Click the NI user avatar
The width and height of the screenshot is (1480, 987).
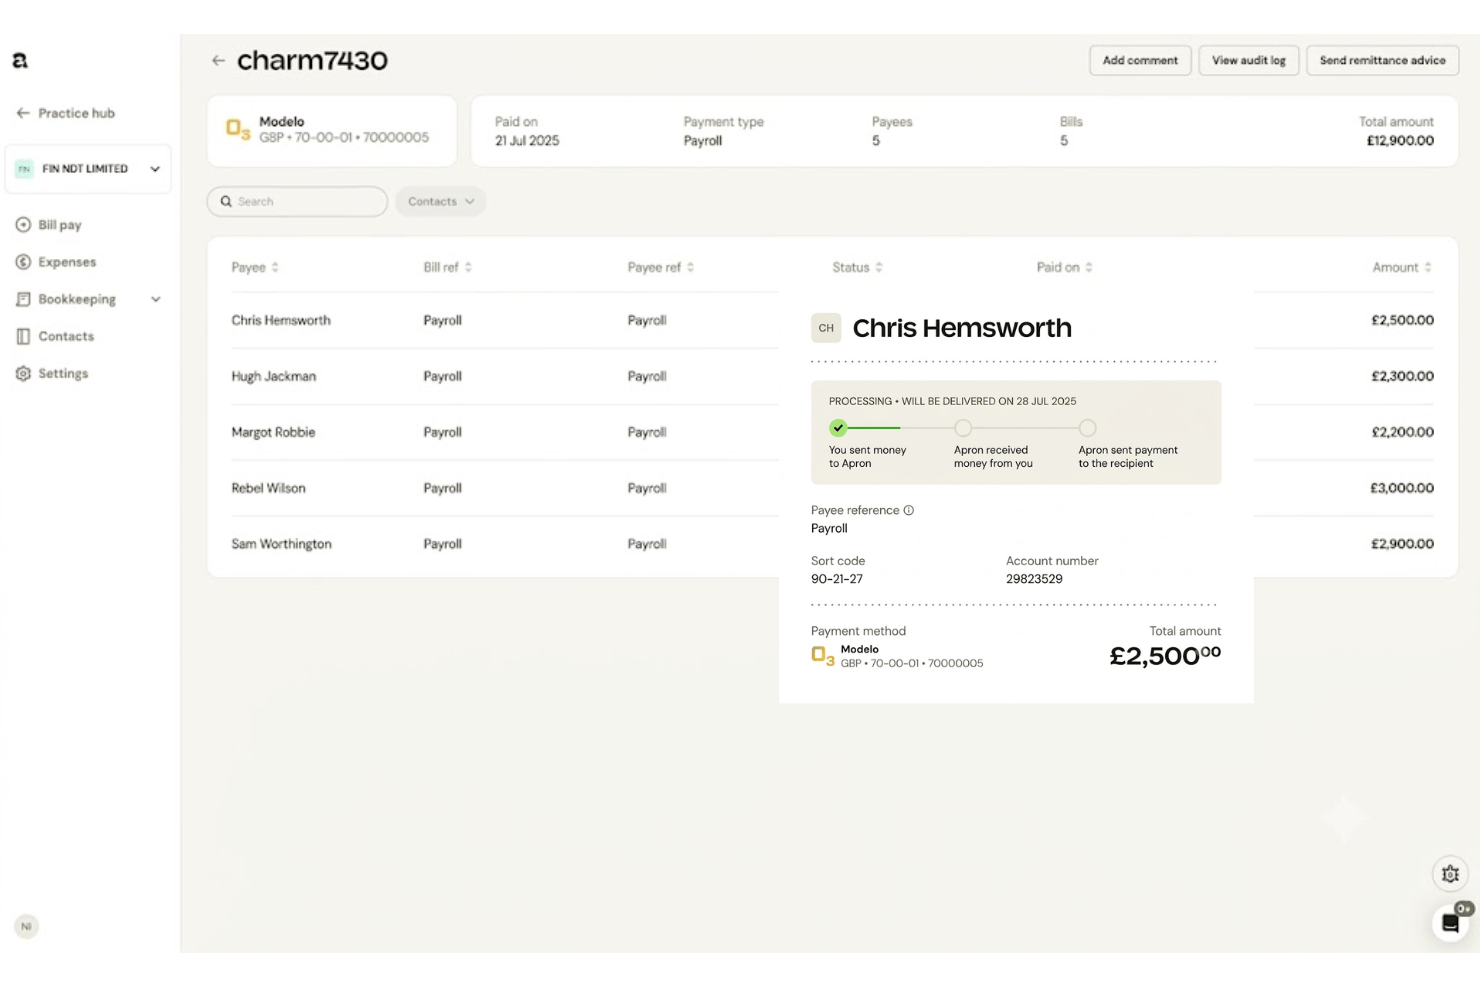26,926
